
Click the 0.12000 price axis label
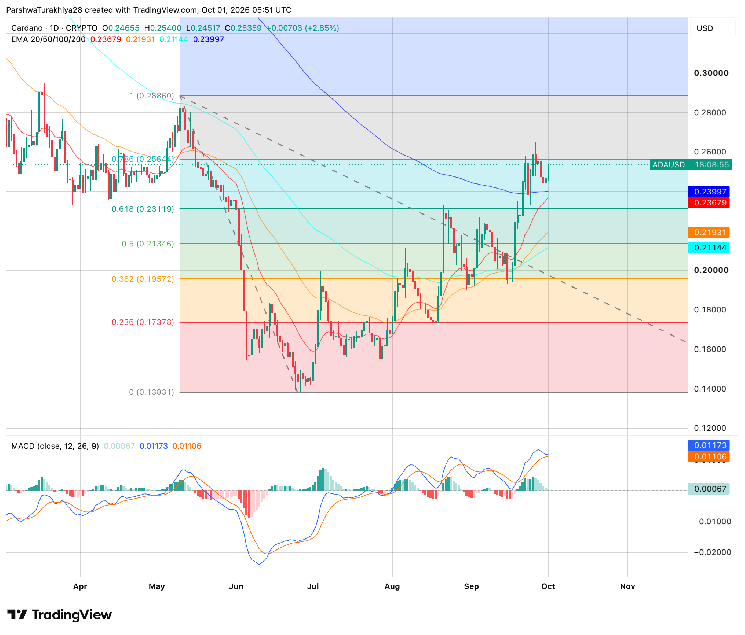click(711, 428)
